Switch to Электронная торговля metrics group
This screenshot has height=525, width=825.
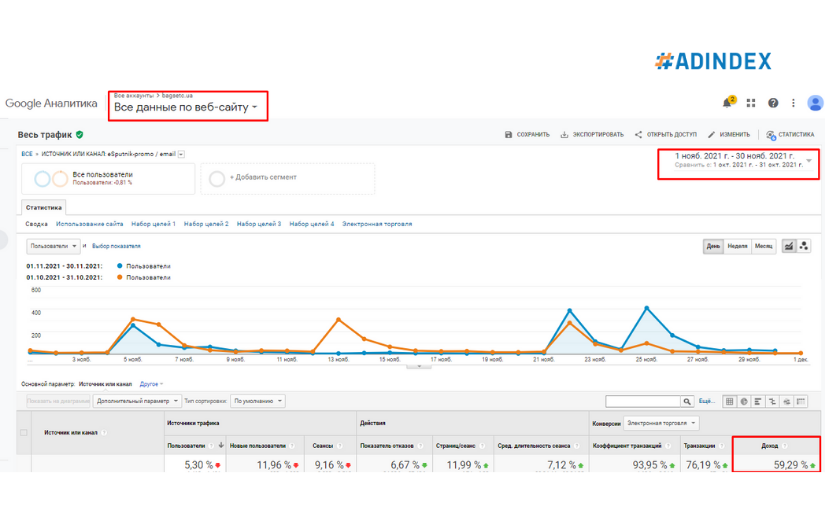coord(377,224)
